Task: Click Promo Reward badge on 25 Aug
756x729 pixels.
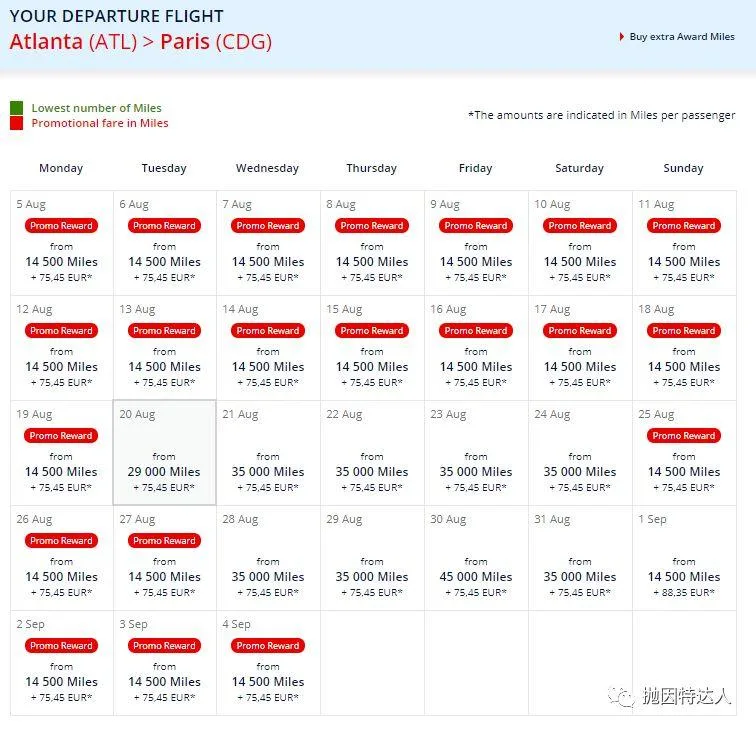Action: (684, 436)
